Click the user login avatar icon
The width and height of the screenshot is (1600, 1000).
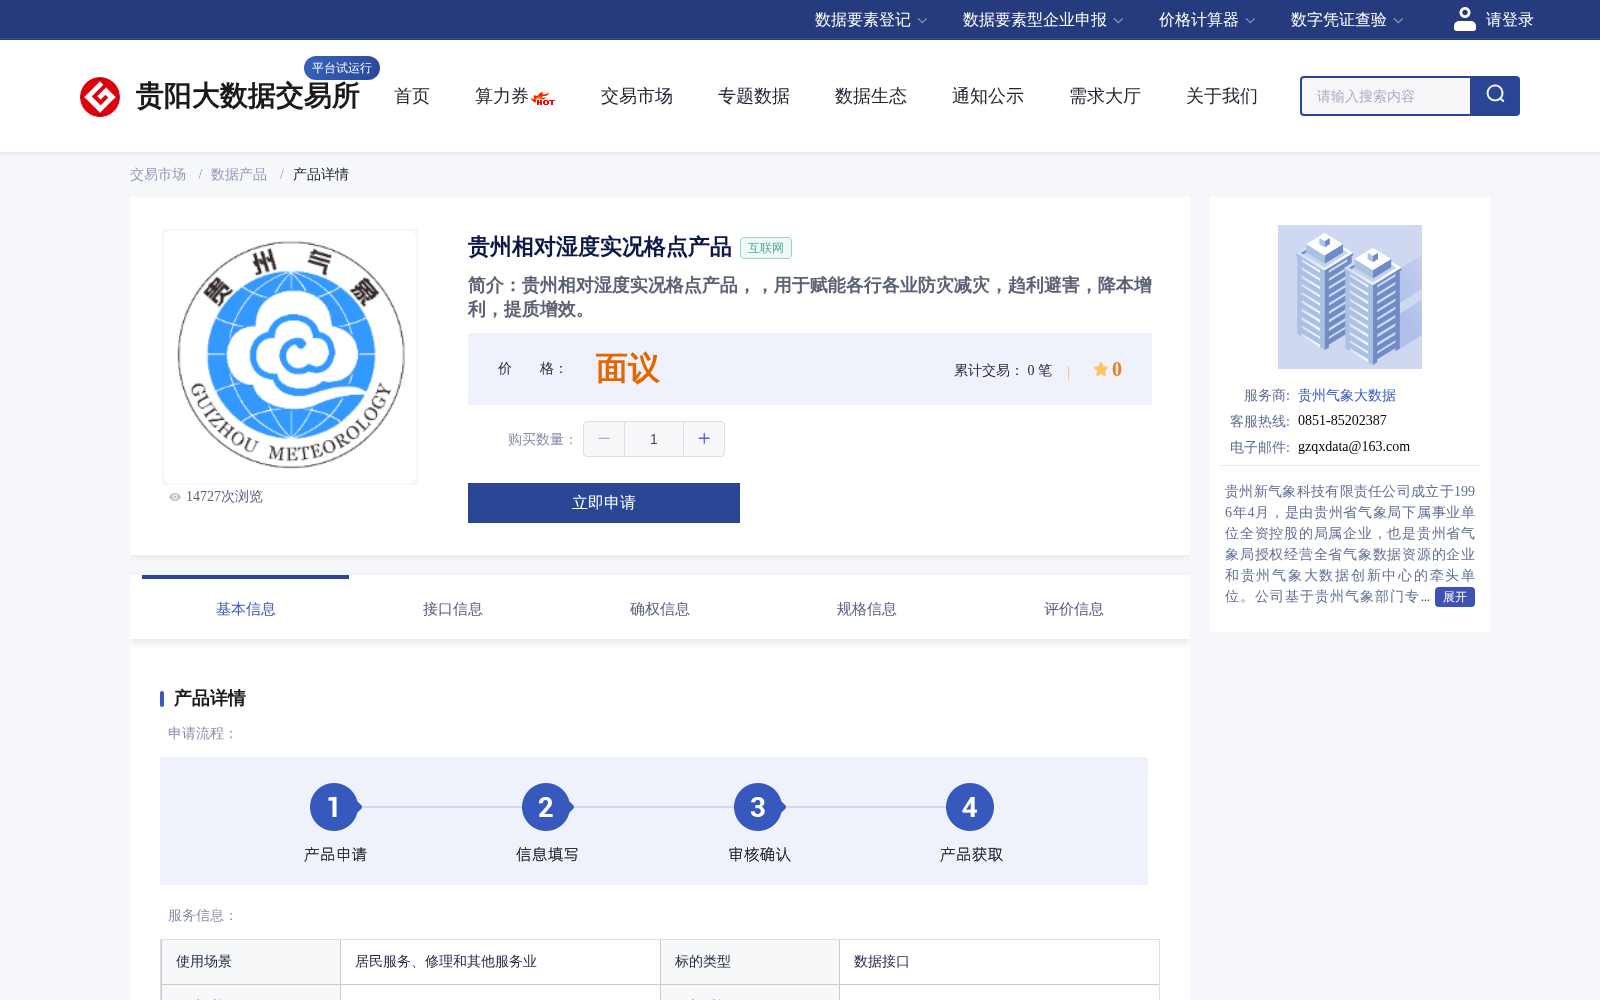pos(1465,19)
